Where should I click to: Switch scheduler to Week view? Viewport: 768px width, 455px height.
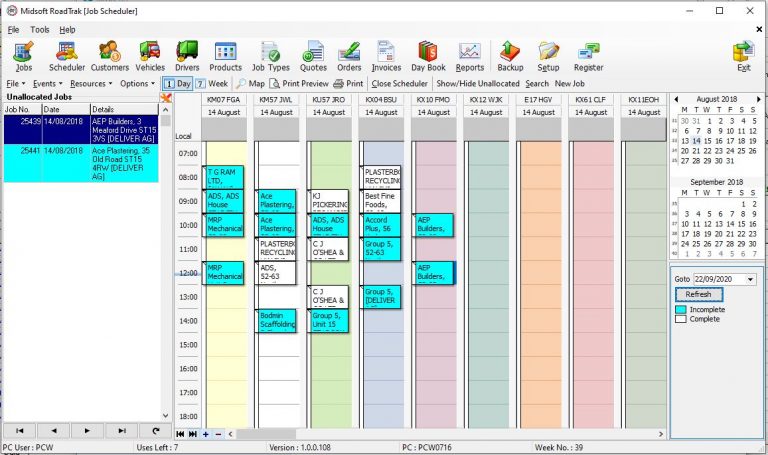click(212, 84)
